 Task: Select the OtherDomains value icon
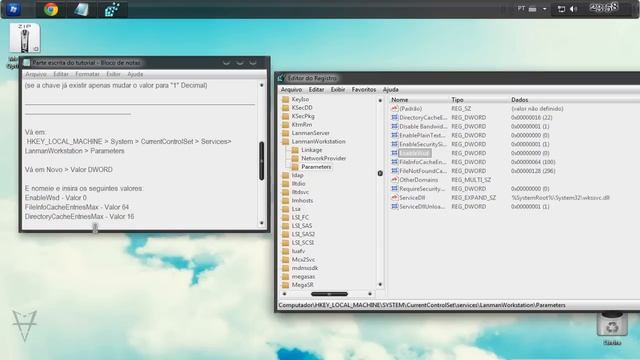(x=395, y=180)
